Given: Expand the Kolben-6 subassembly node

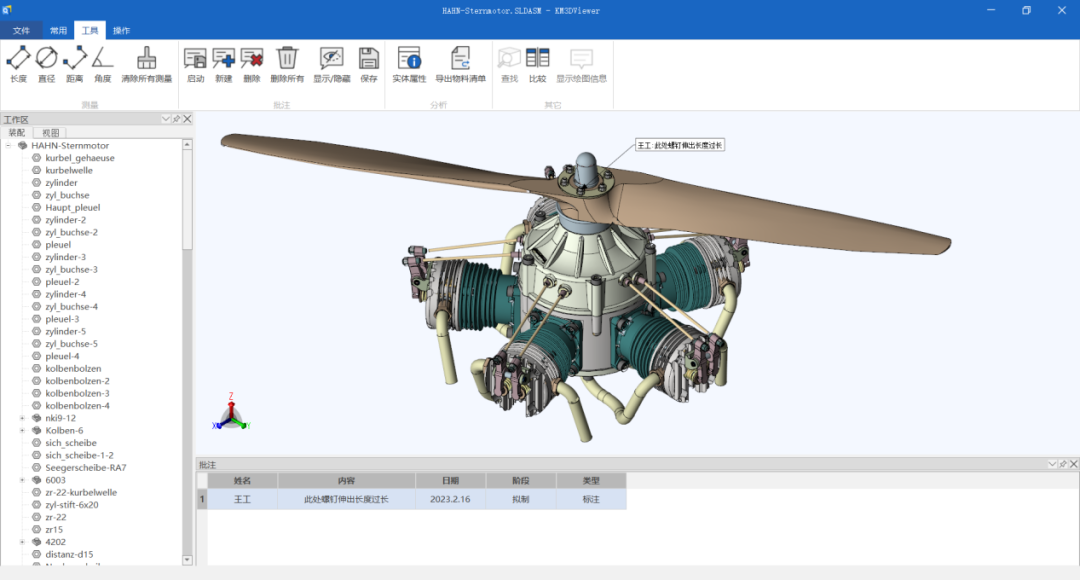Looking at the screenshot, I should (x=22, y=430).
